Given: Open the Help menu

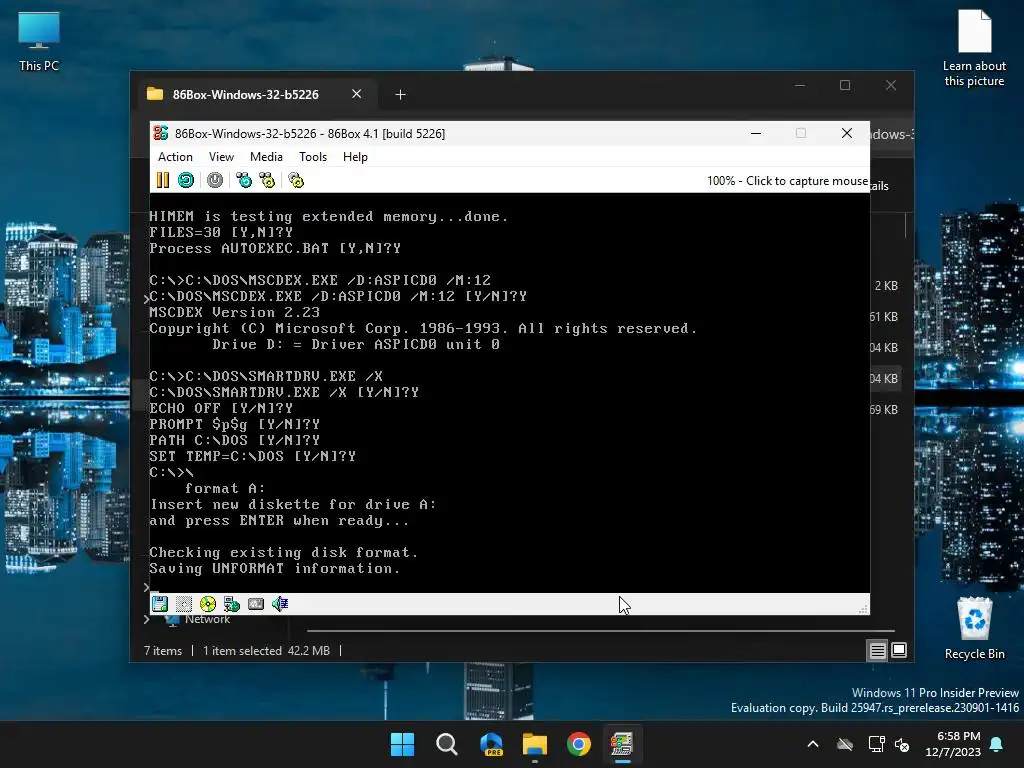Looking at the screenshot, I should coord(355,157).
